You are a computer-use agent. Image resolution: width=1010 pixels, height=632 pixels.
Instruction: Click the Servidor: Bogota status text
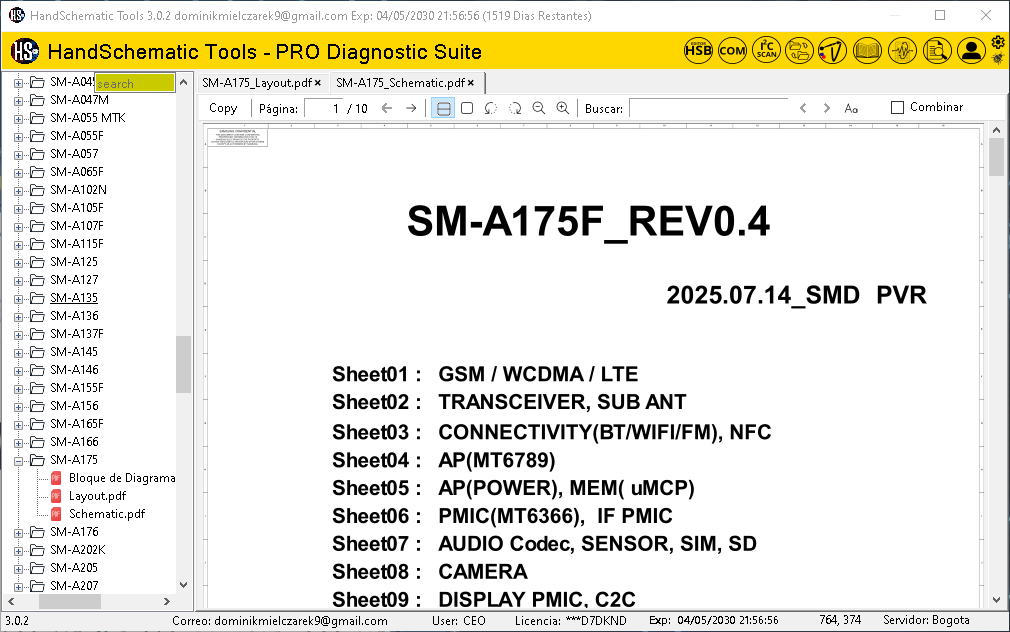click(x=926, y=620)
